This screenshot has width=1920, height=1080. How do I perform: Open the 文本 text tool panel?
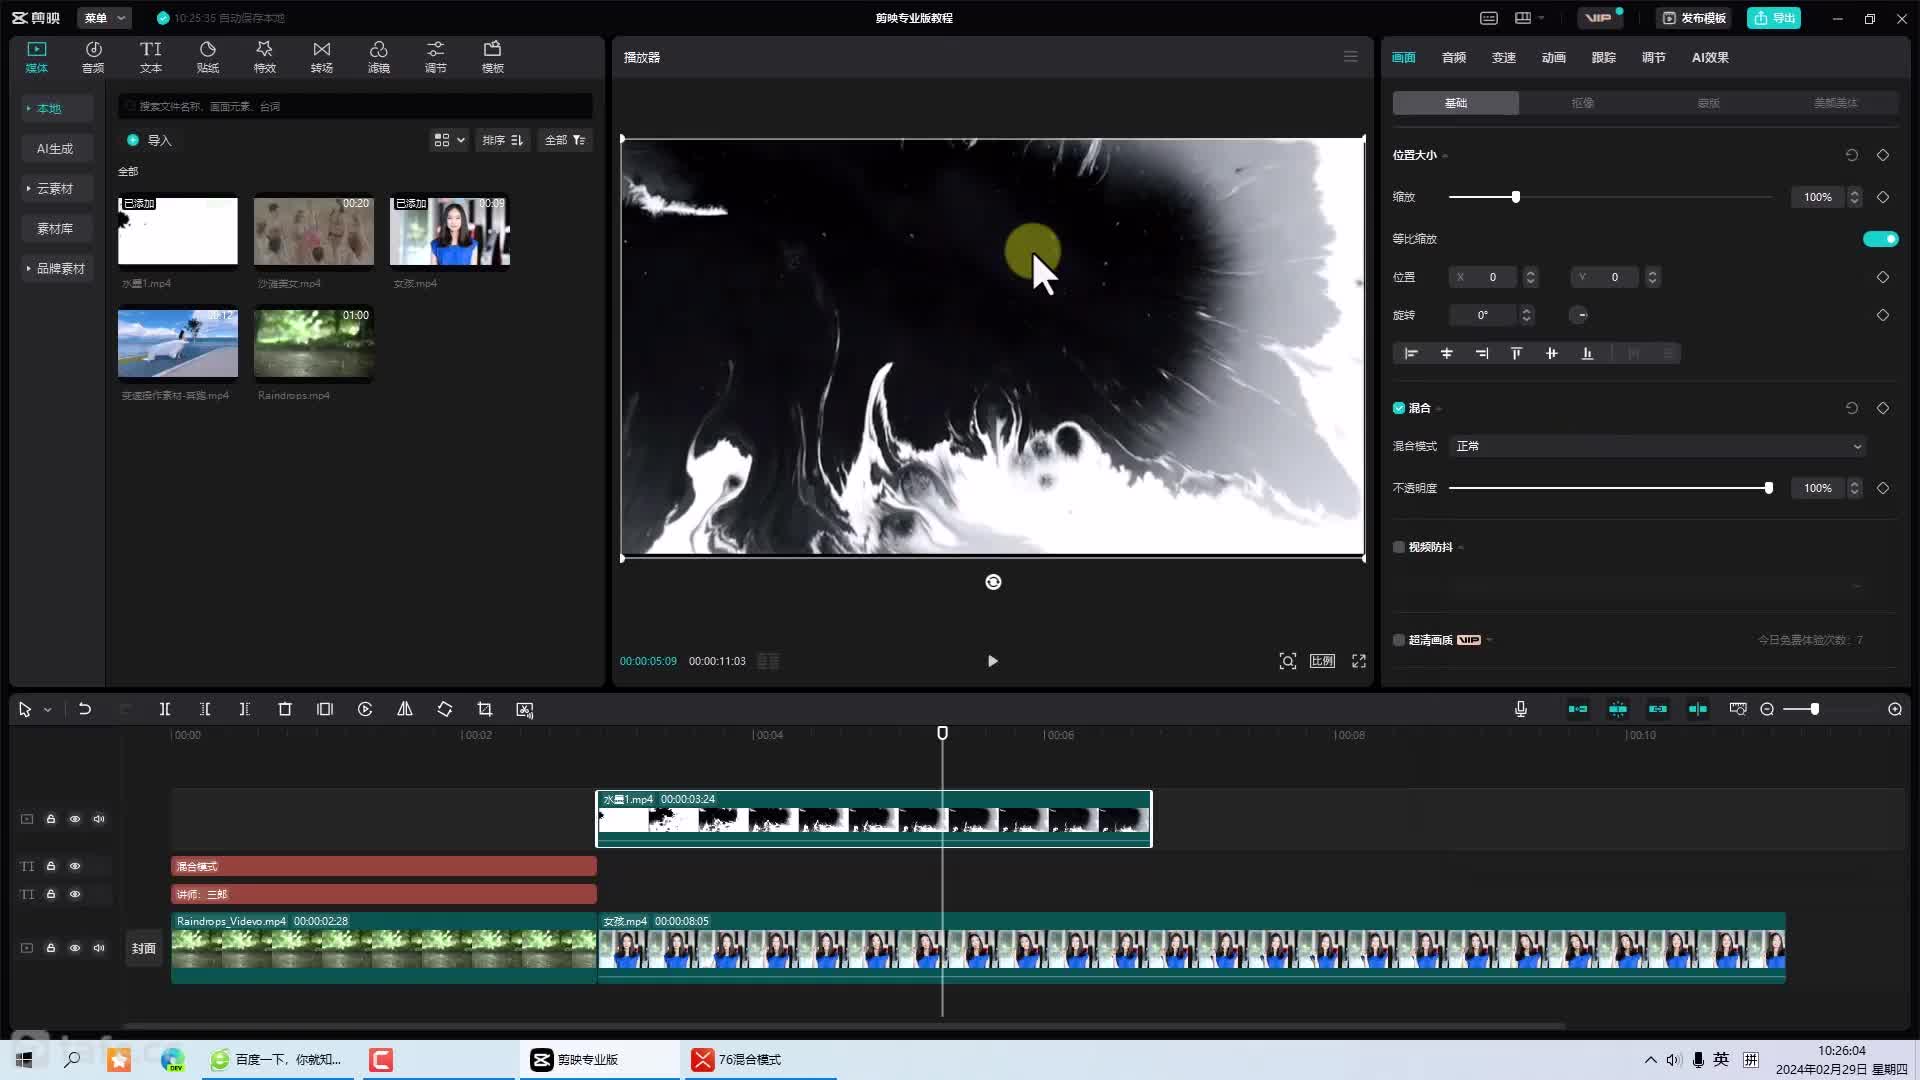coord(150,57)
